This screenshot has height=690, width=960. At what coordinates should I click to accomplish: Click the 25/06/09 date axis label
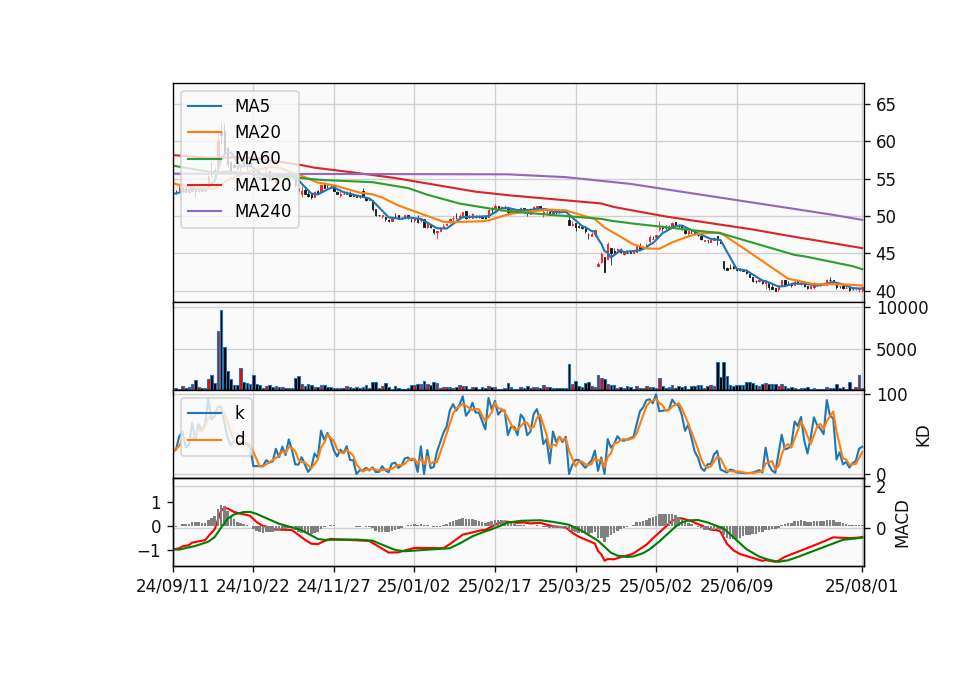pos(737,586)
